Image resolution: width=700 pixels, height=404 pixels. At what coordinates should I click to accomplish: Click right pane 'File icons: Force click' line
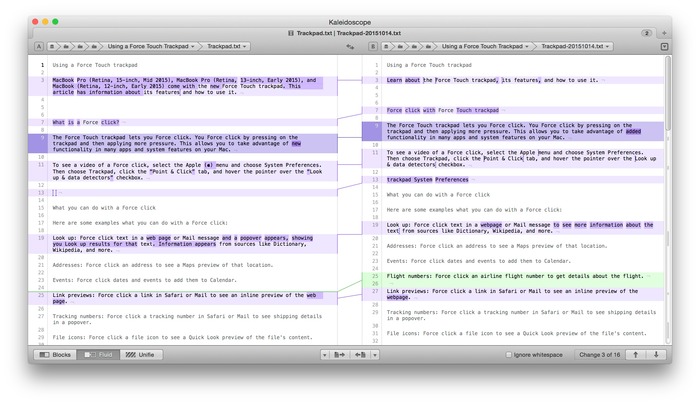[516, 333]
